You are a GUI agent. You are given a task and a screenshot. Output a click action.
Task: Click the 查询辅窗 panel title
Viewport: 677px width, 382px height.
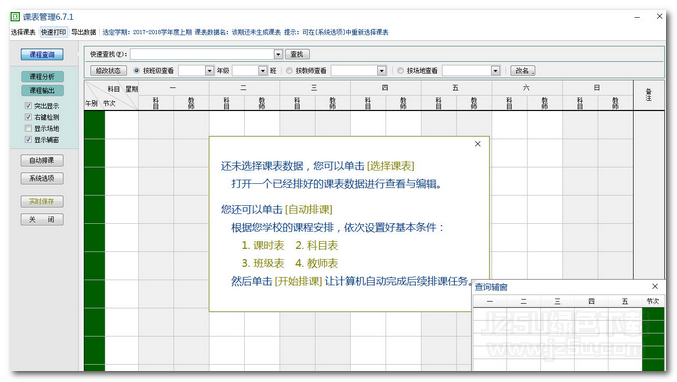tap(491, 287)
